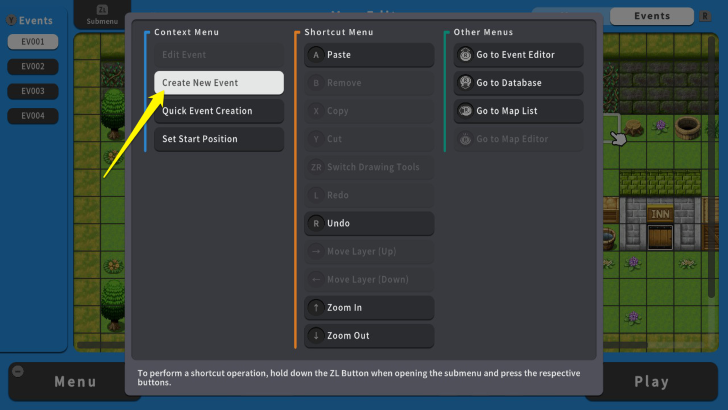Click the Redo shortcut entry

[x=369, y=195]
